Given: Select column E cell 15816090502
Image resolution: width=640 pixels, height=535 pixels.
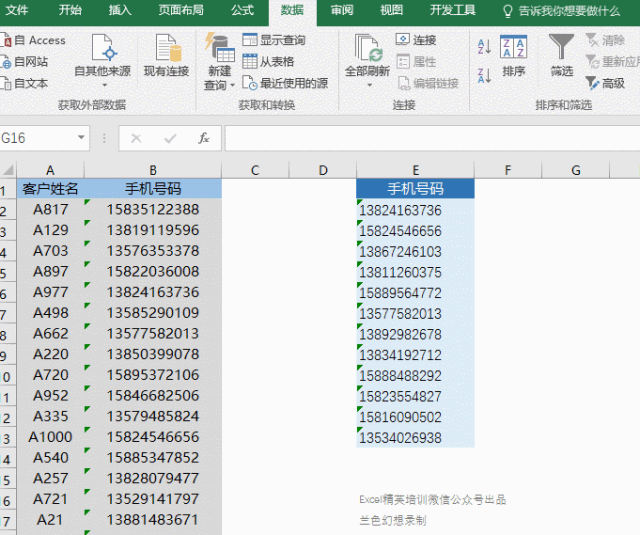Looking at the screenshot, I should (x=416, y=417).
